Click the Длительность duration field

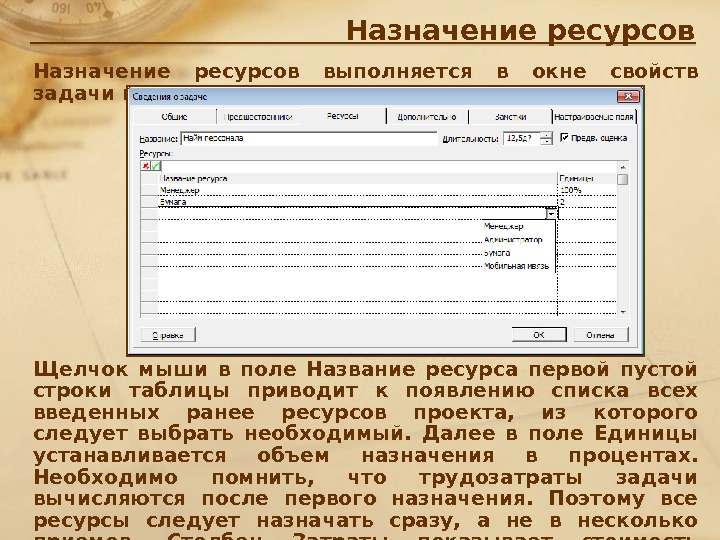522,138
